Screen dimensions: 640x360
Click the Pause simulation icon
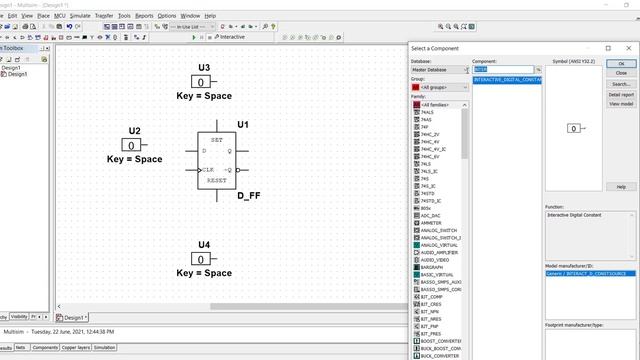pos(202,37)
